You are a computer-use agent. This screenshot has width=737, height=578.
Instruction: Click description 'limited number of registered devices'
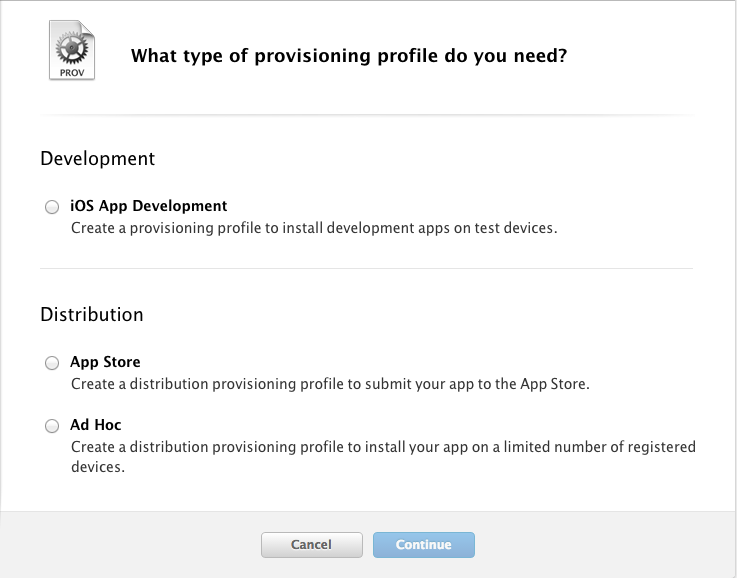pos(383,456)
